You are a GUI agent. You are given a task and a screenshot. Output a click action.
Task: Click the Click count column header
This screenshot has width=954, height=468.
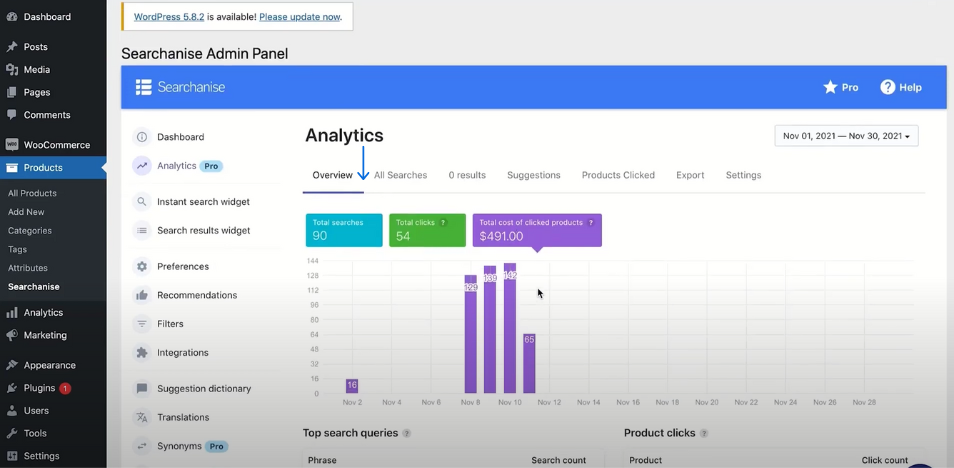pyautogui.click(x=885, y=461)
